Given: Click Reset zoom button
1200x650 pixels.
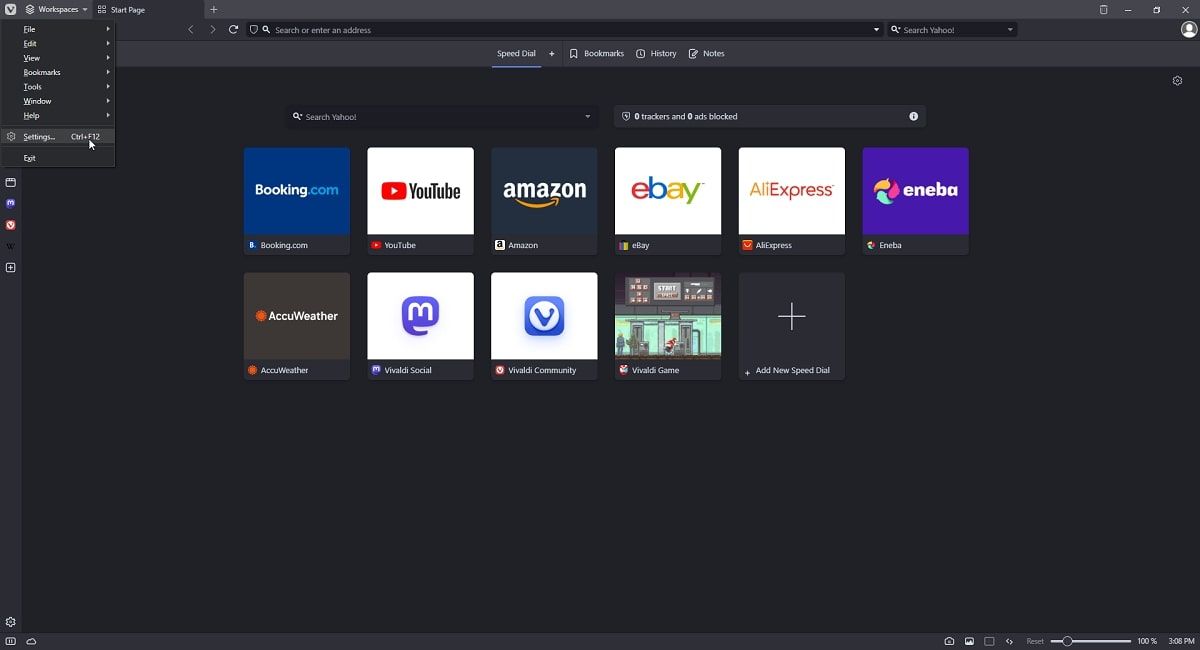Looking at the screenshot, I should (x=1035, y=641).
